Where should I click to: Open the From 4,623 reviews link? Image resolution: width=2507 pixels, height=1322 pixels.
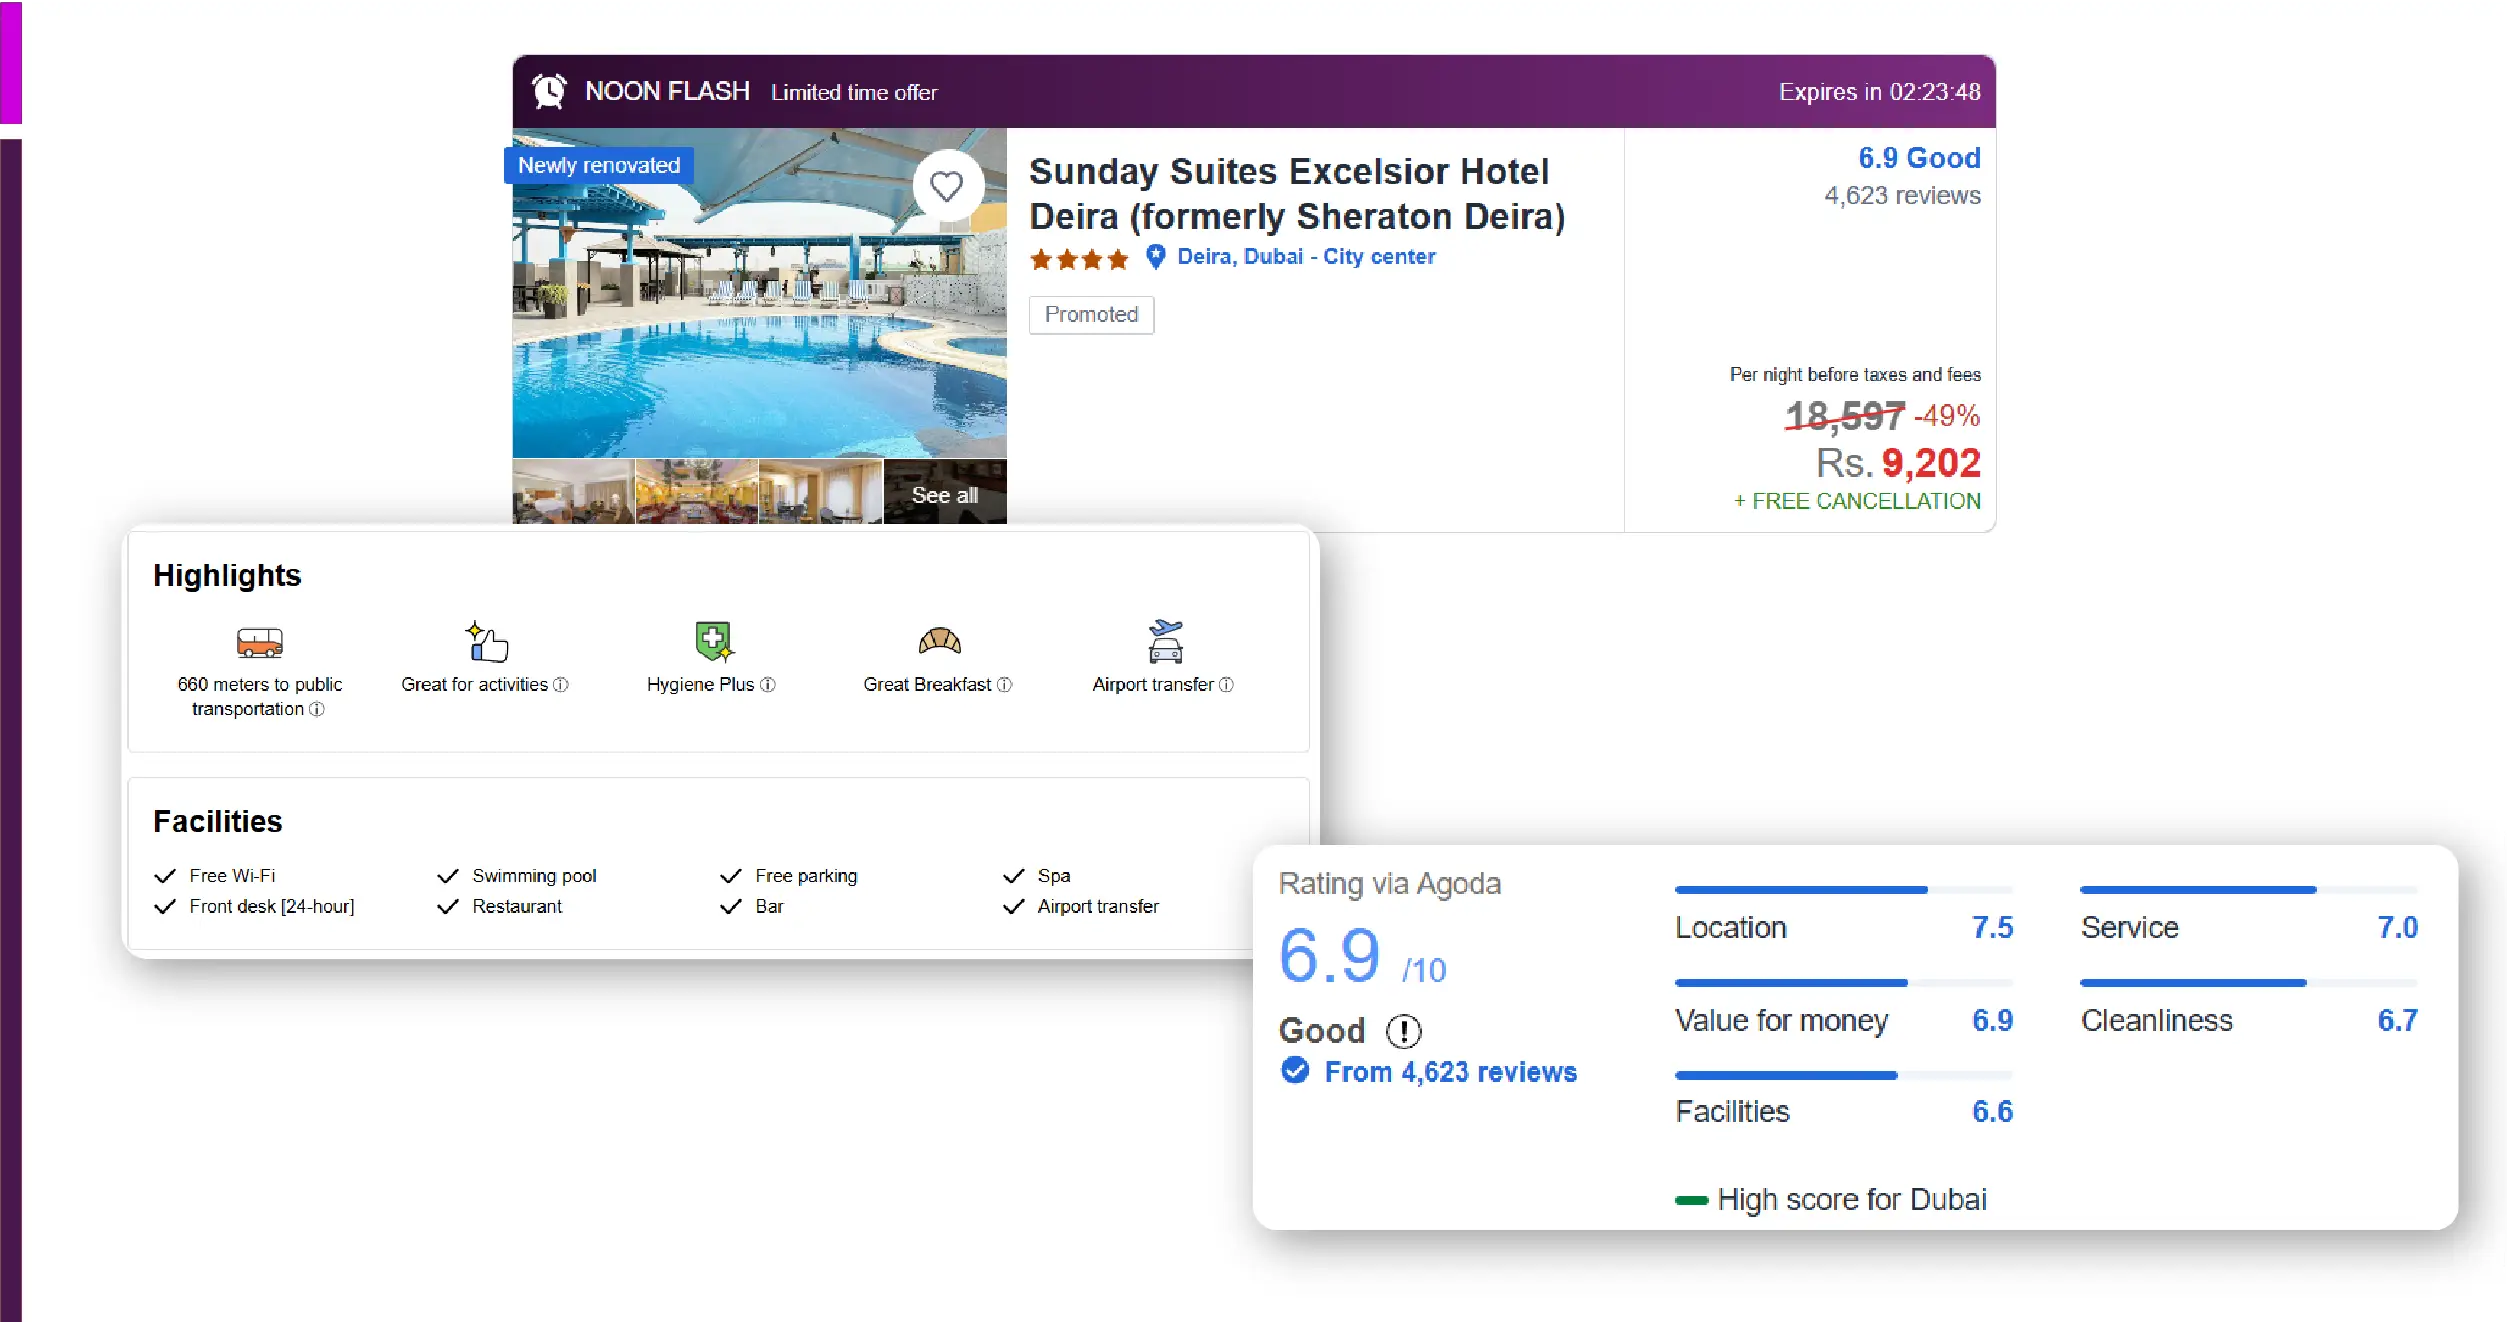[x=1450, y=1072]
